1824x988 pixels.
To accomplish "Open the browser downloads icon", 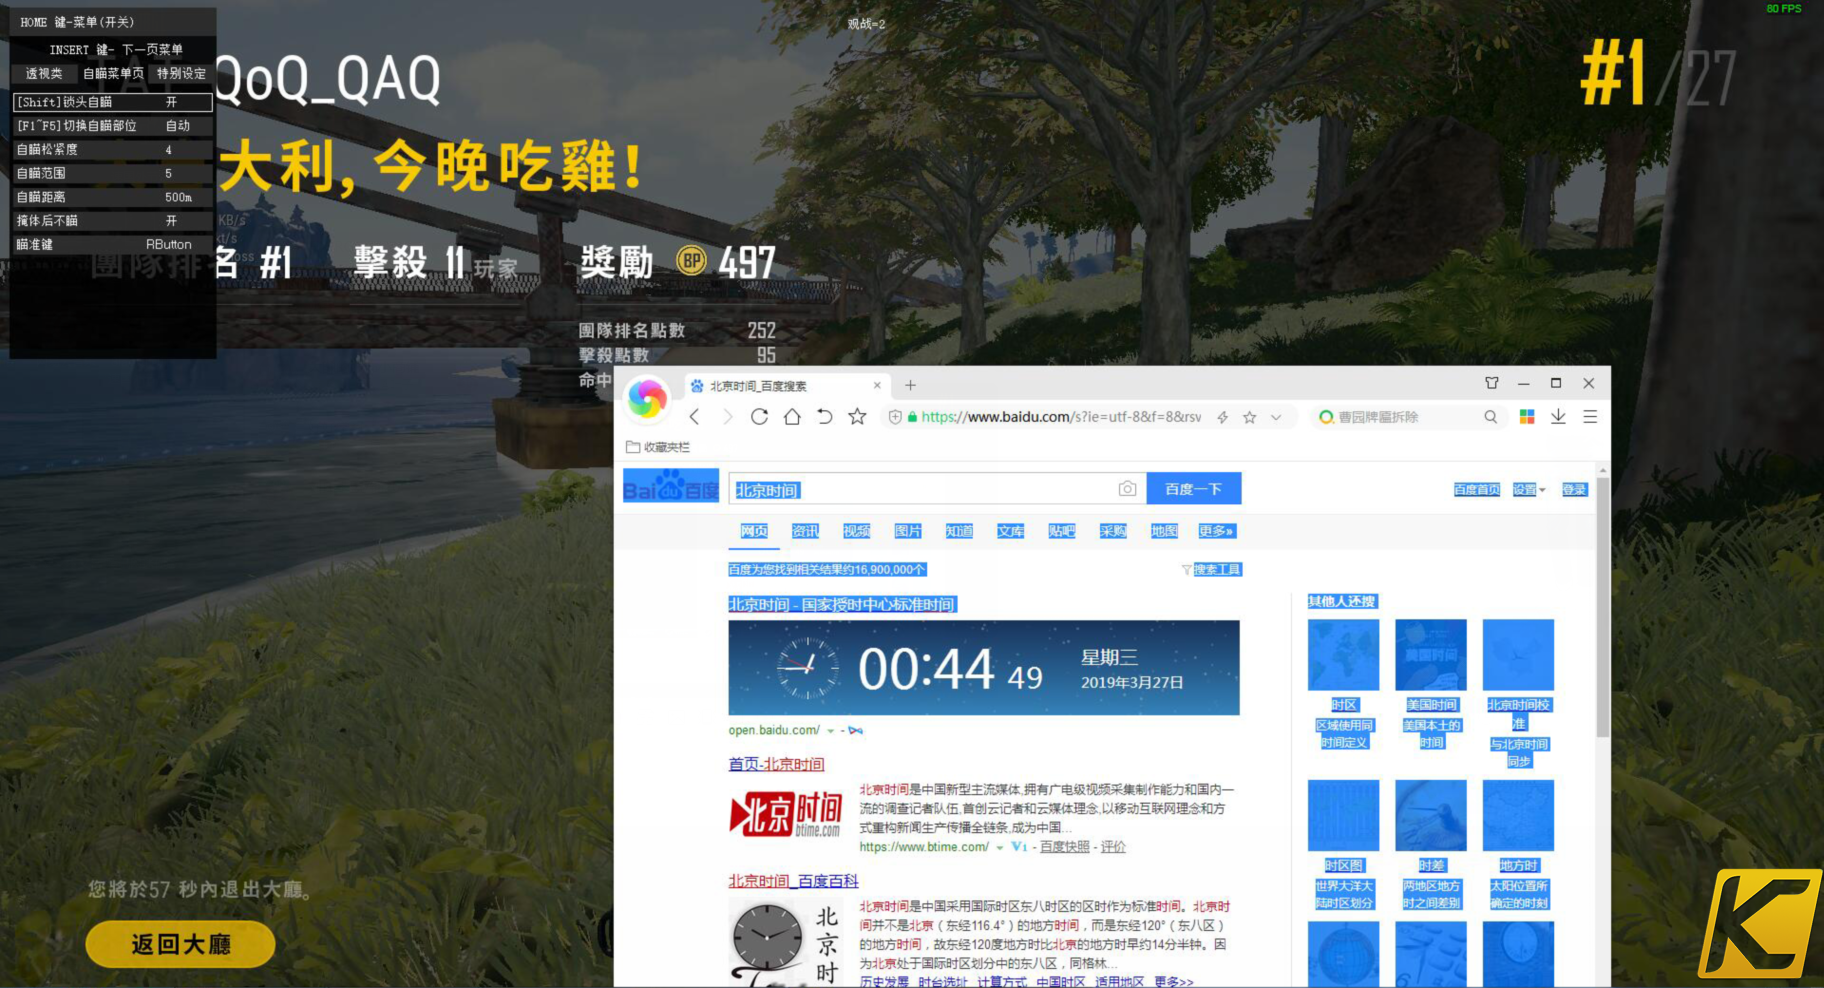I will 1558,417.
